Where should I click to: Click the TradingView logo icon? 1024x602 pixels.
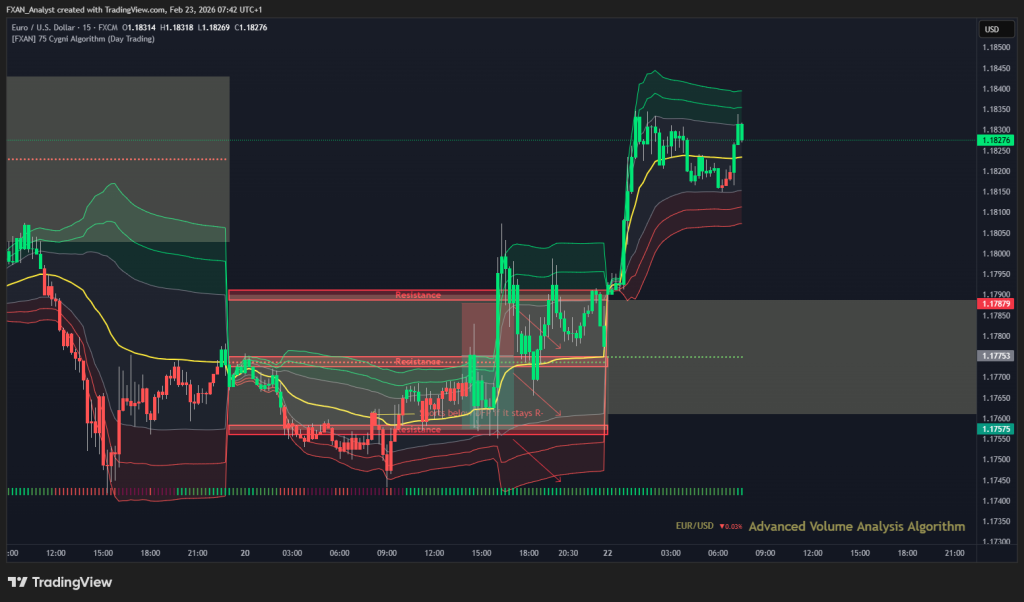[x=17, y=582]
